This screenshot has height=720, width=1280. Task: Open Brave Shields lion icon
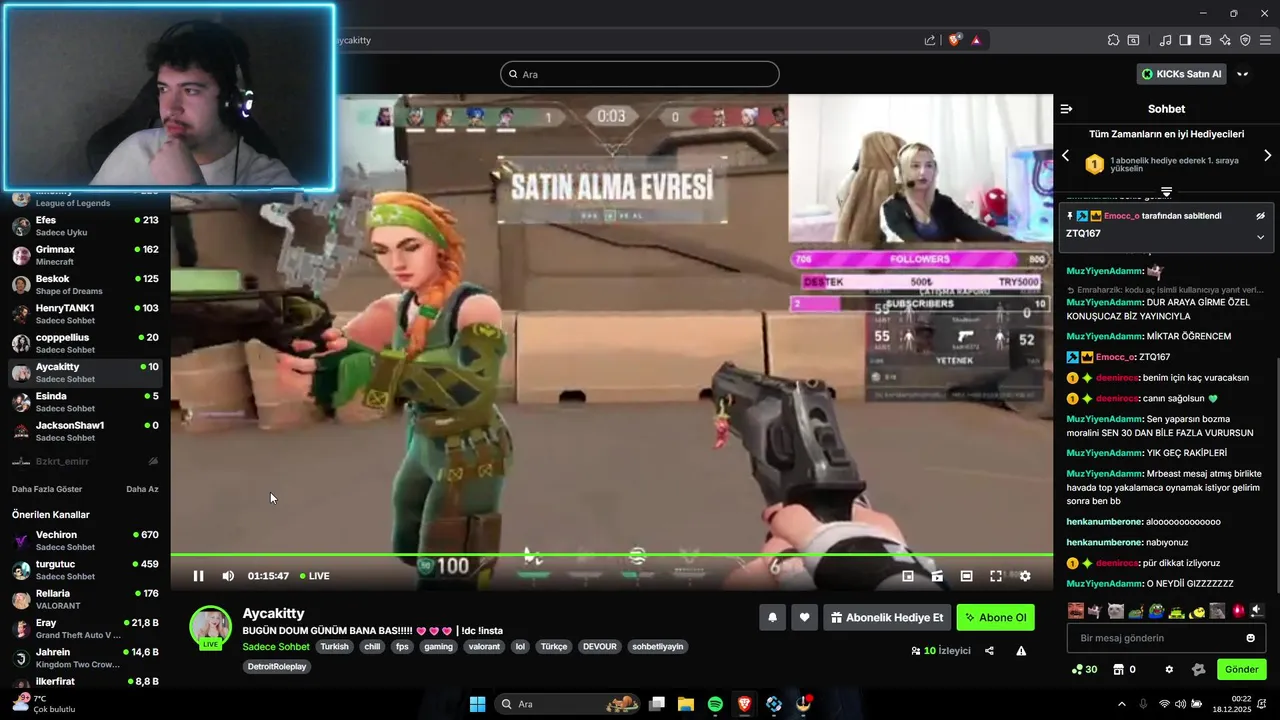pyautogui.click(x=955, y=40)
